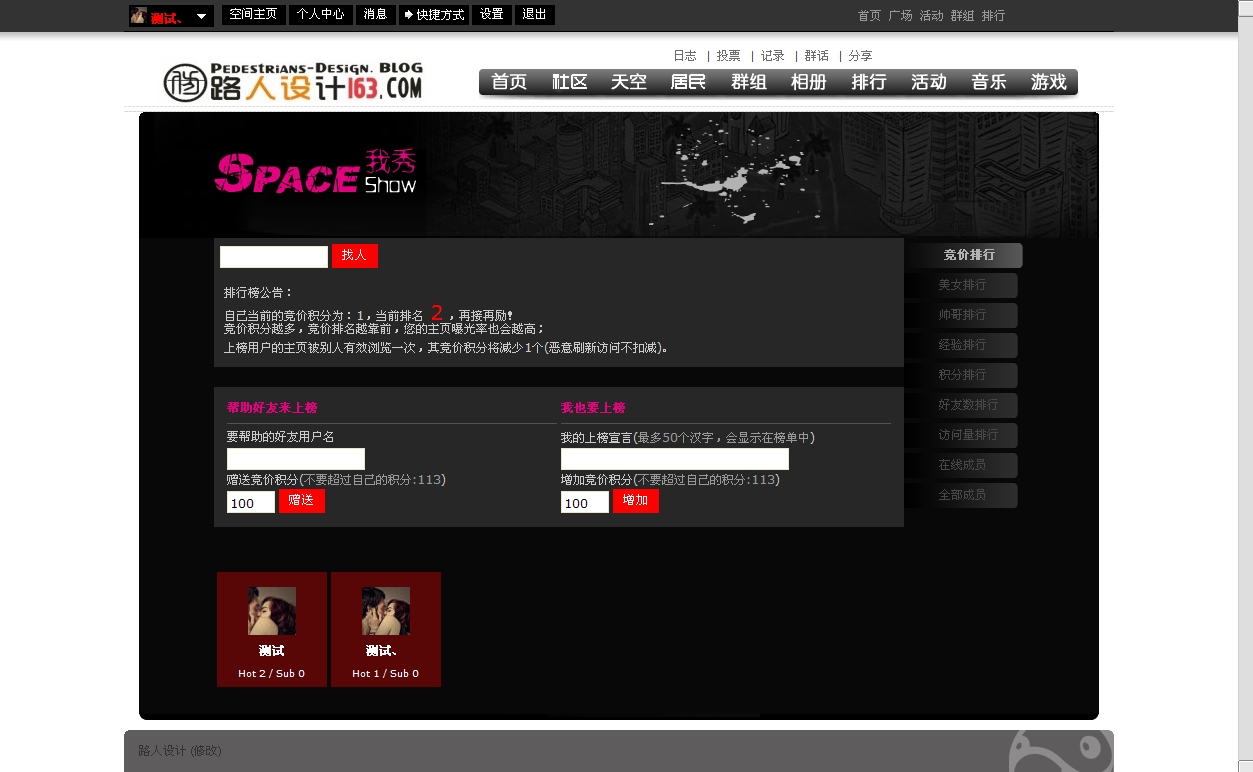Click username 测试 under first card
Viewport: 1253px width, 772px height.
[x=272, y=651]
